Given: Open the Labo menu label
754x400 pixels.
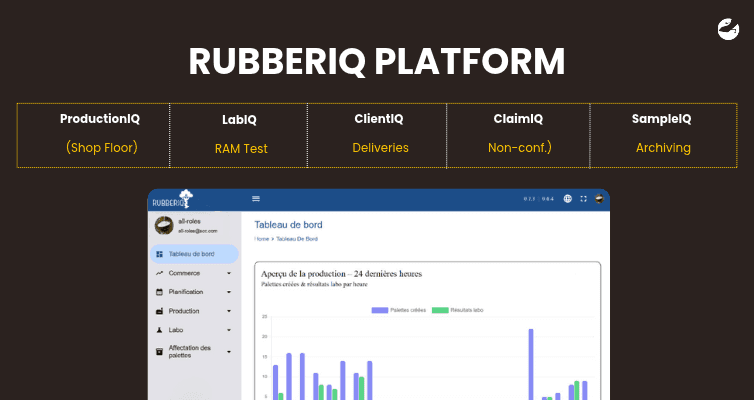Looking at the screenshot, I should click(x=176, y=330).
